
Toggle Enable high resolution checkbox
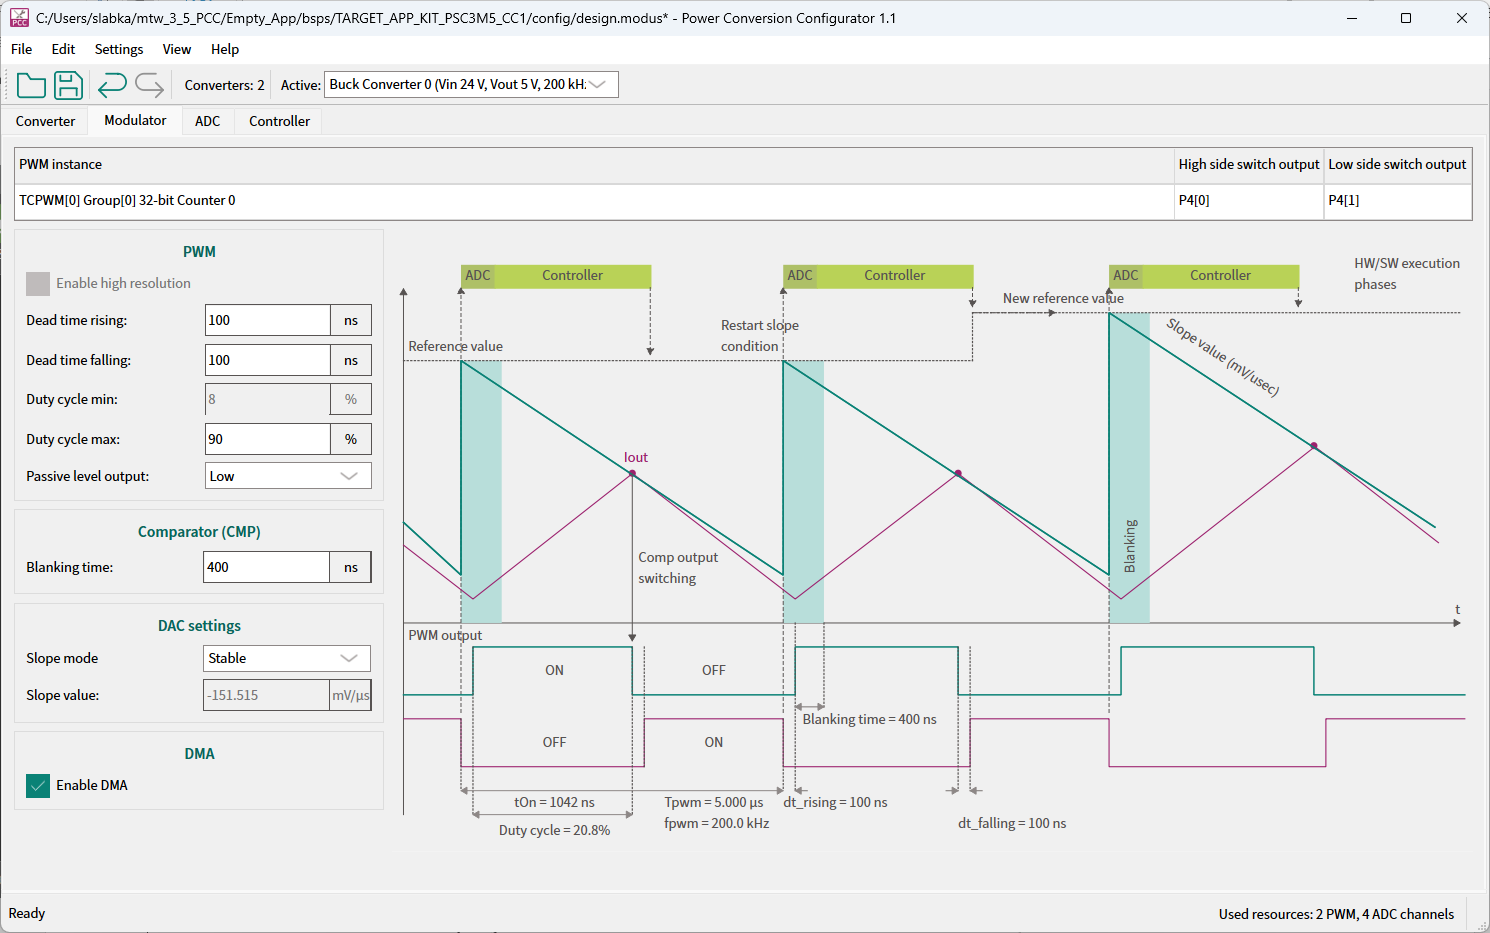pos(38,284)
